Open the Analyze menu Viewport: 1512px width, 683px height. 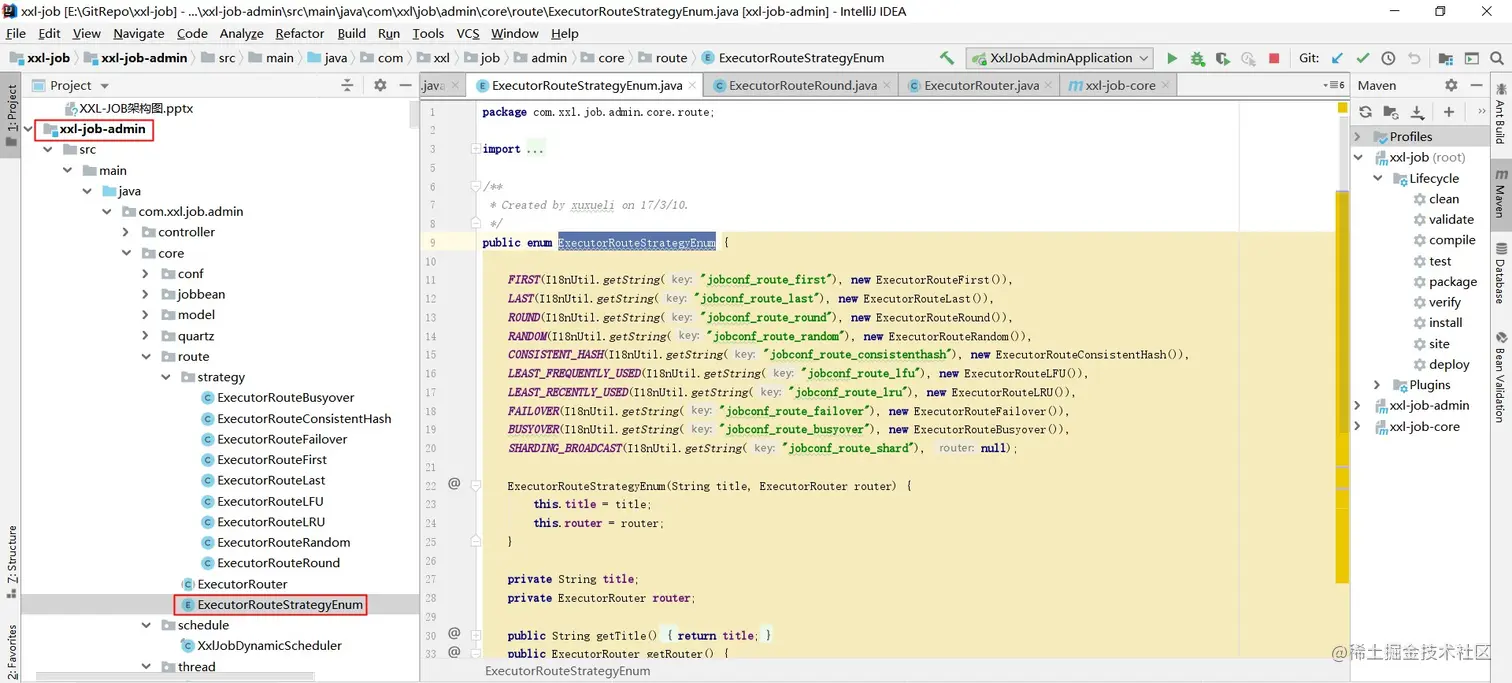point(241,33)
